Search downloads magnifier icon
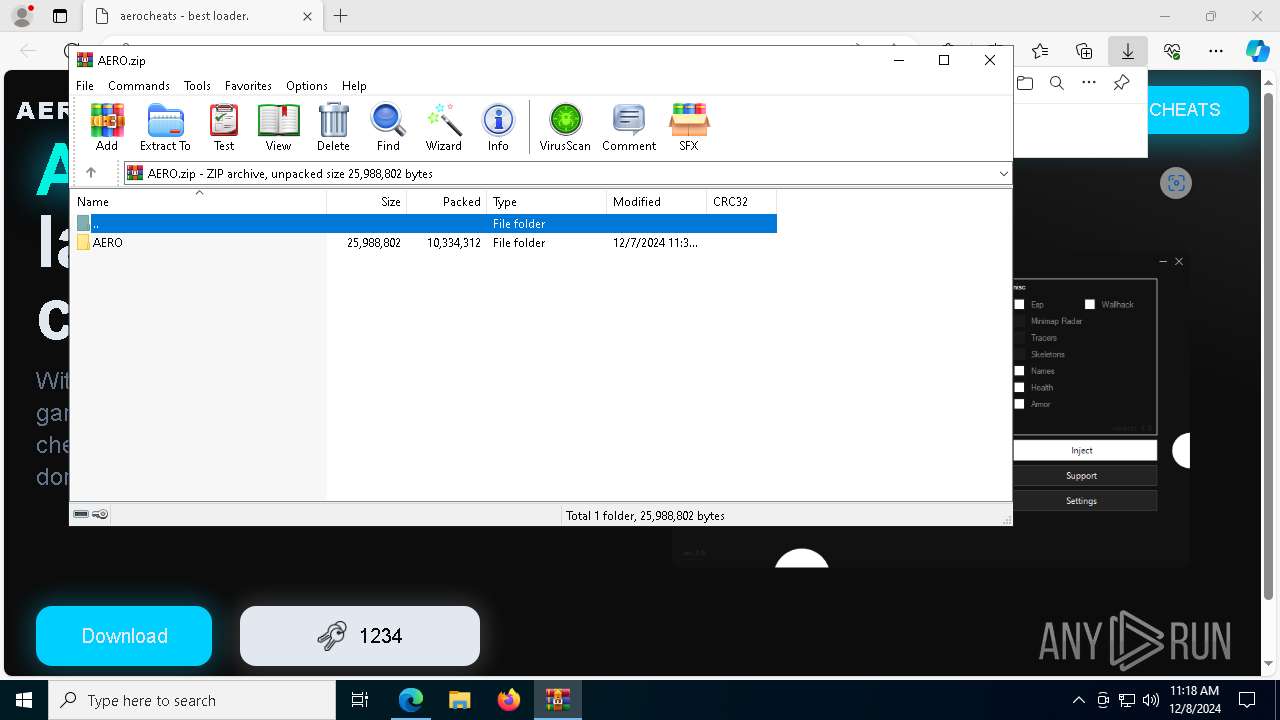This screenshot has height=720, width=1280. pyautogui.click(x=1057, y=83)
